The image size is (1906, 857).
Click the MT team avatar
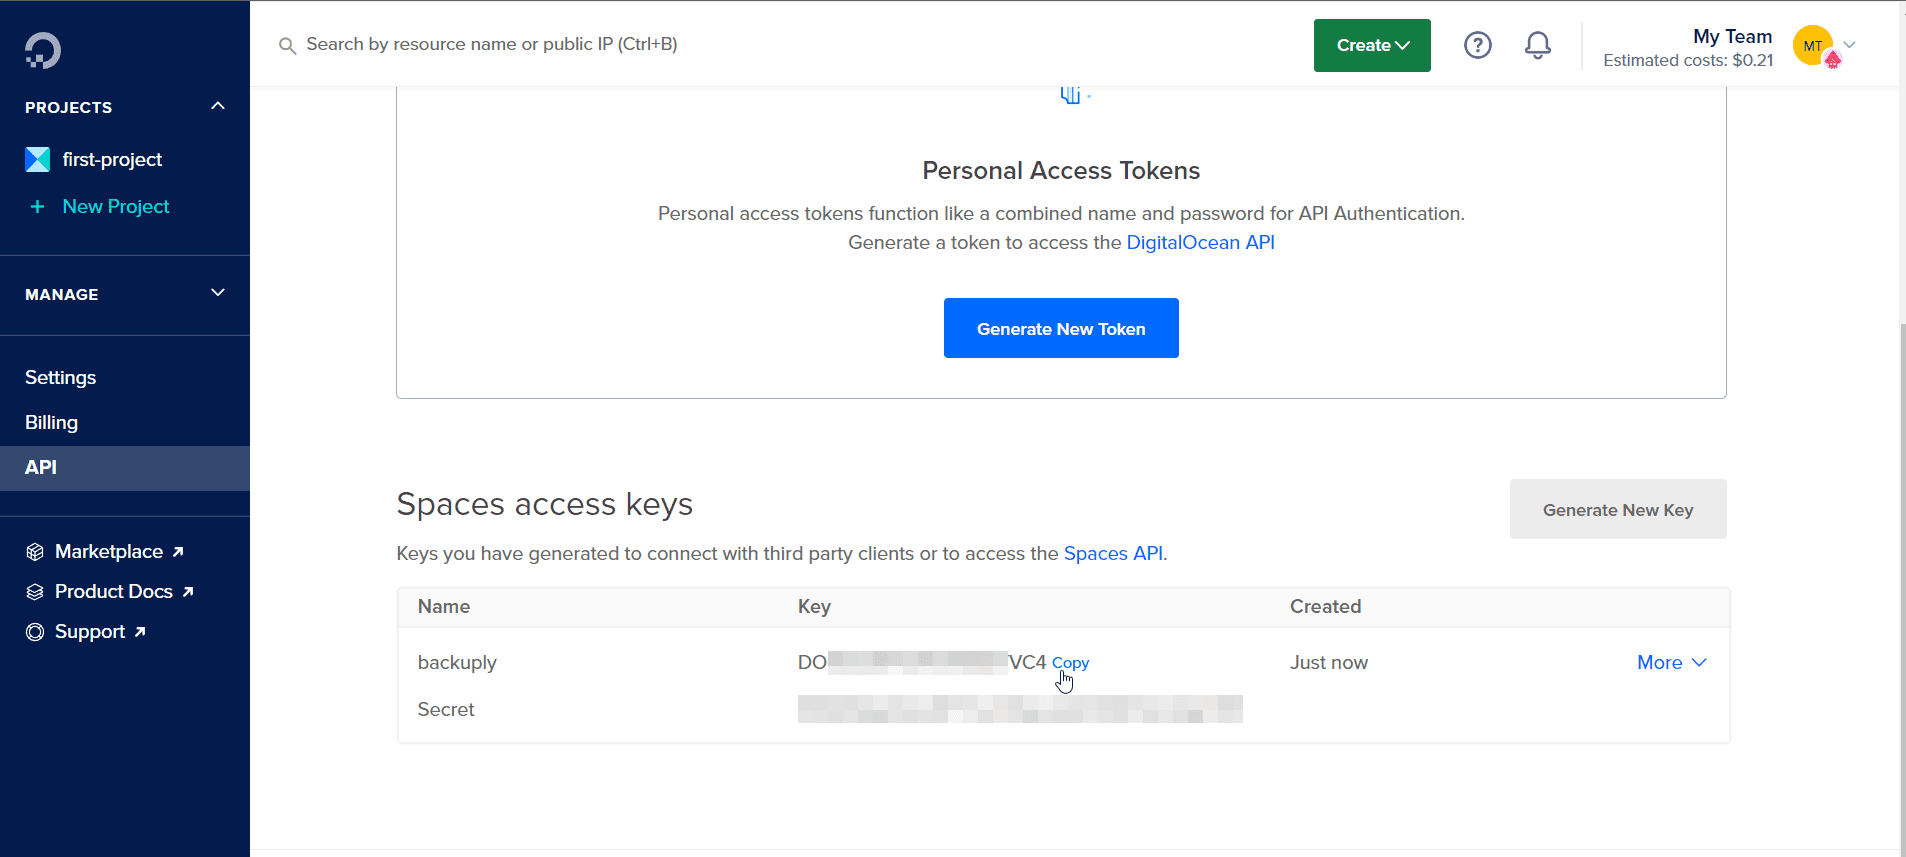point(1812,46)
